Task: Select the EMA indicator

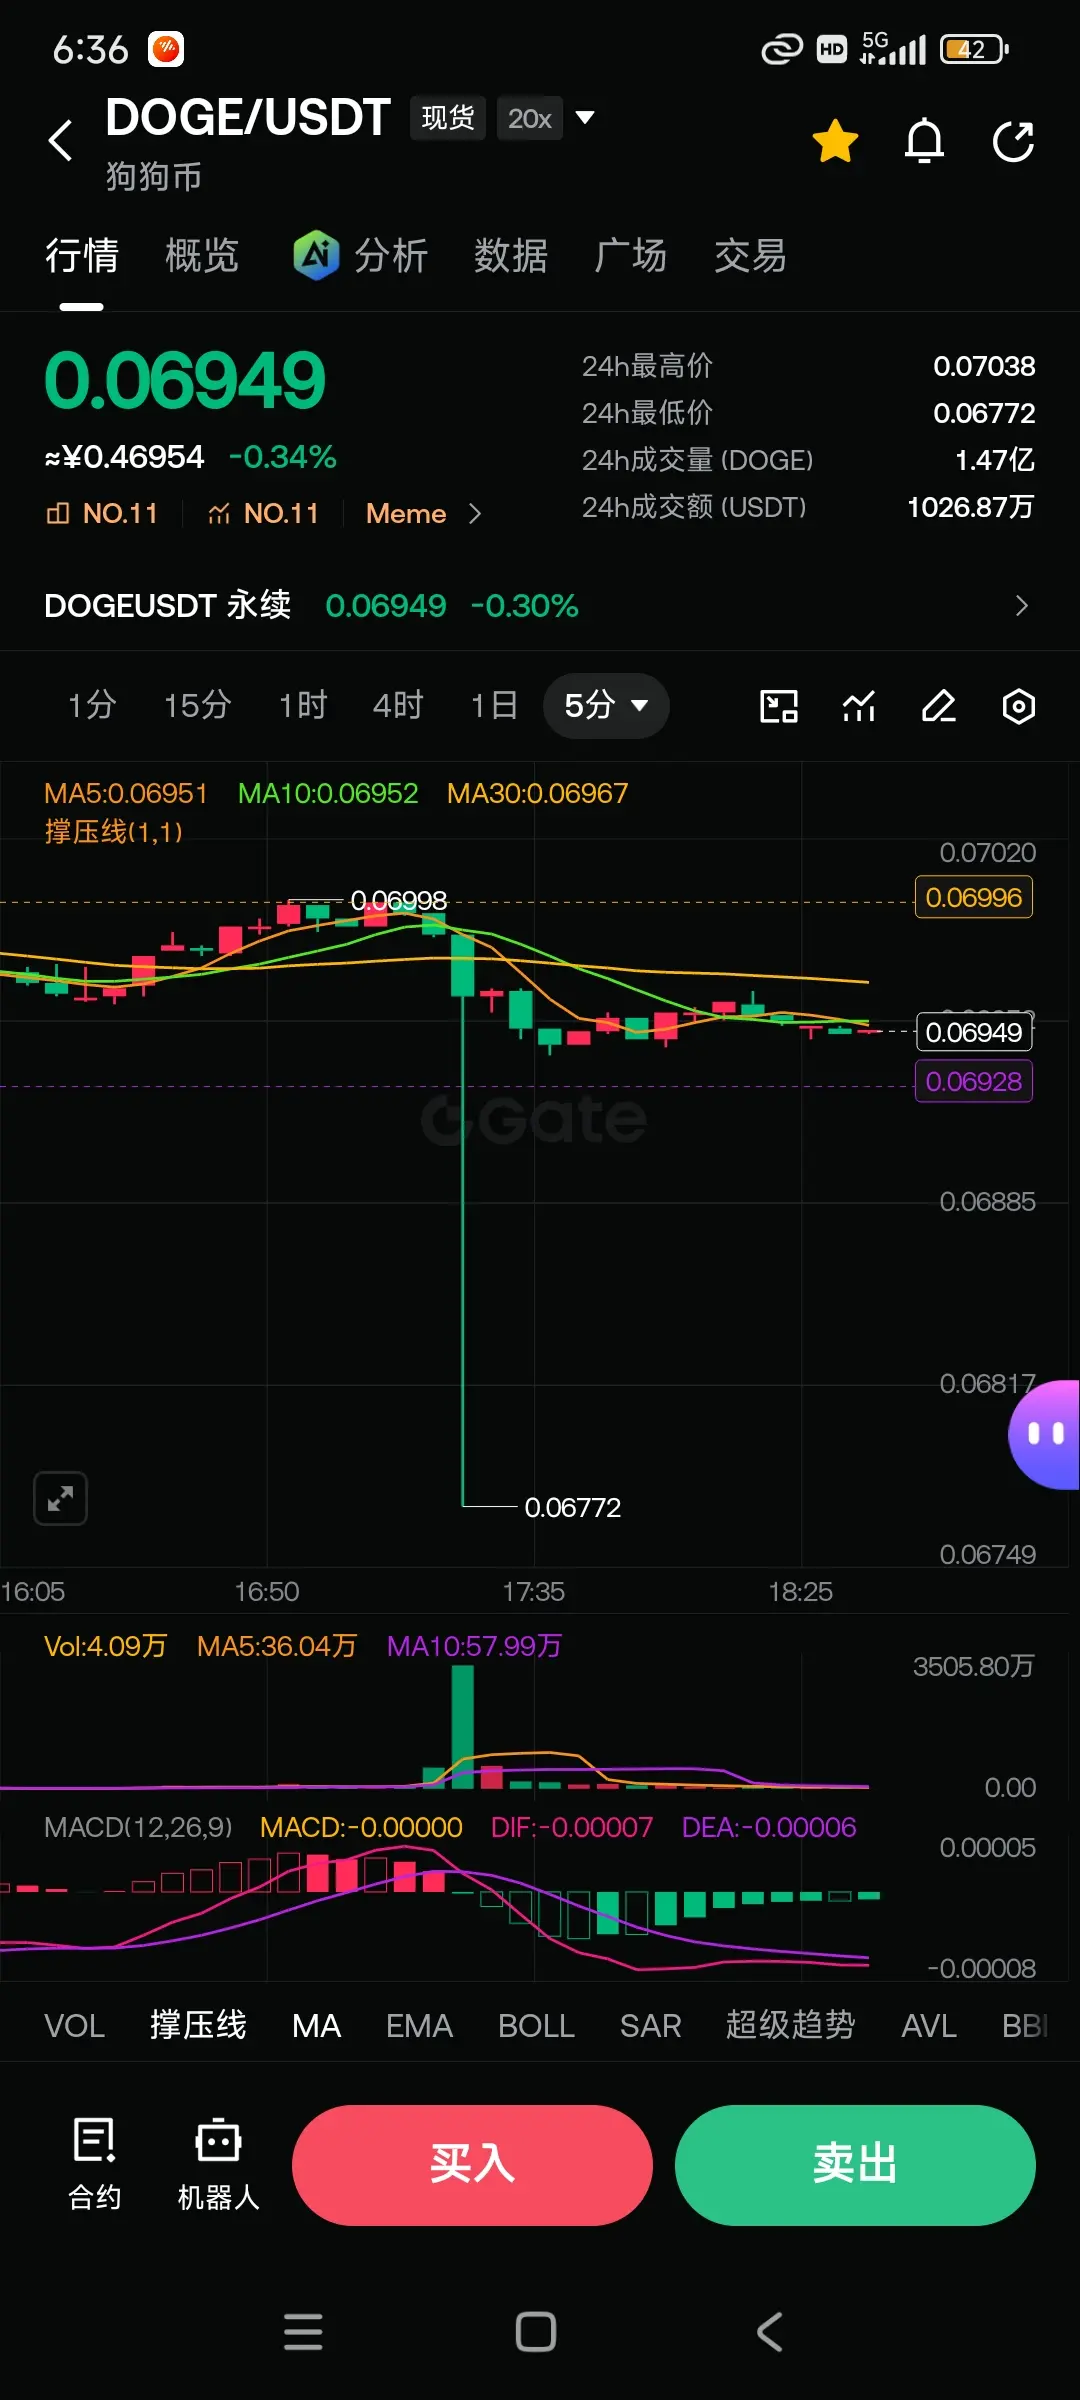Action: [420, 2026]
